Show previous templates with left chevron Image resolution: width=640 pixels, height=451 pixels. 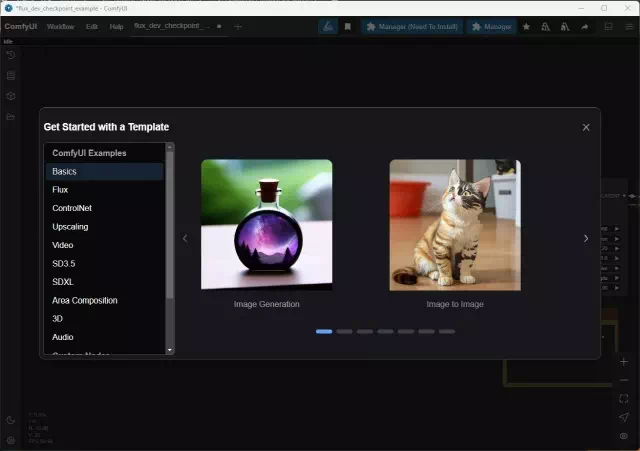tap(185, 238)
